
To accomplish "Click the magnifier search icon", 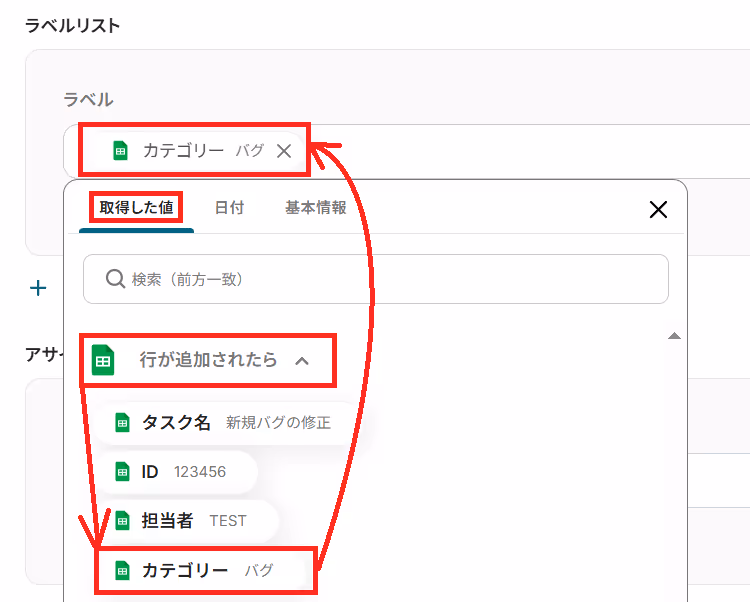I will tap(115, 278).
